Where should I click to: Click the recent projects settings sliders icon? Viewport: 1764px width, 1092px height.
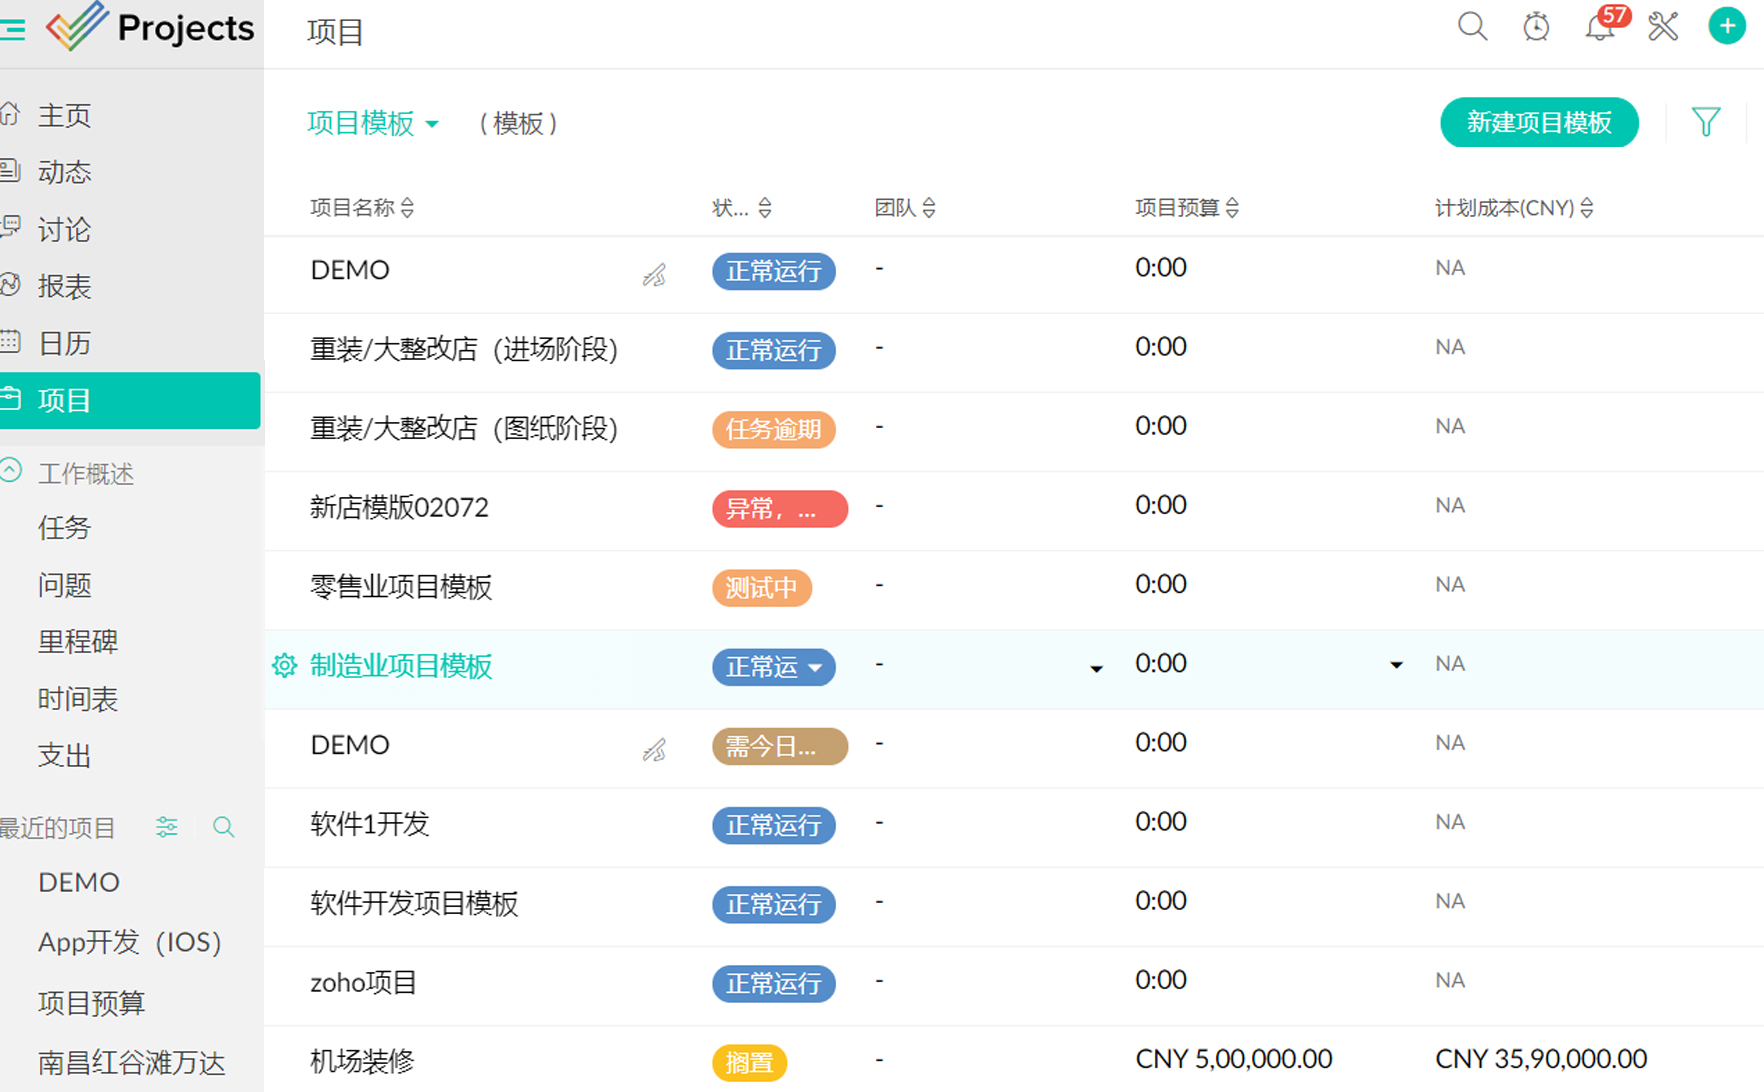pos(167,827)
